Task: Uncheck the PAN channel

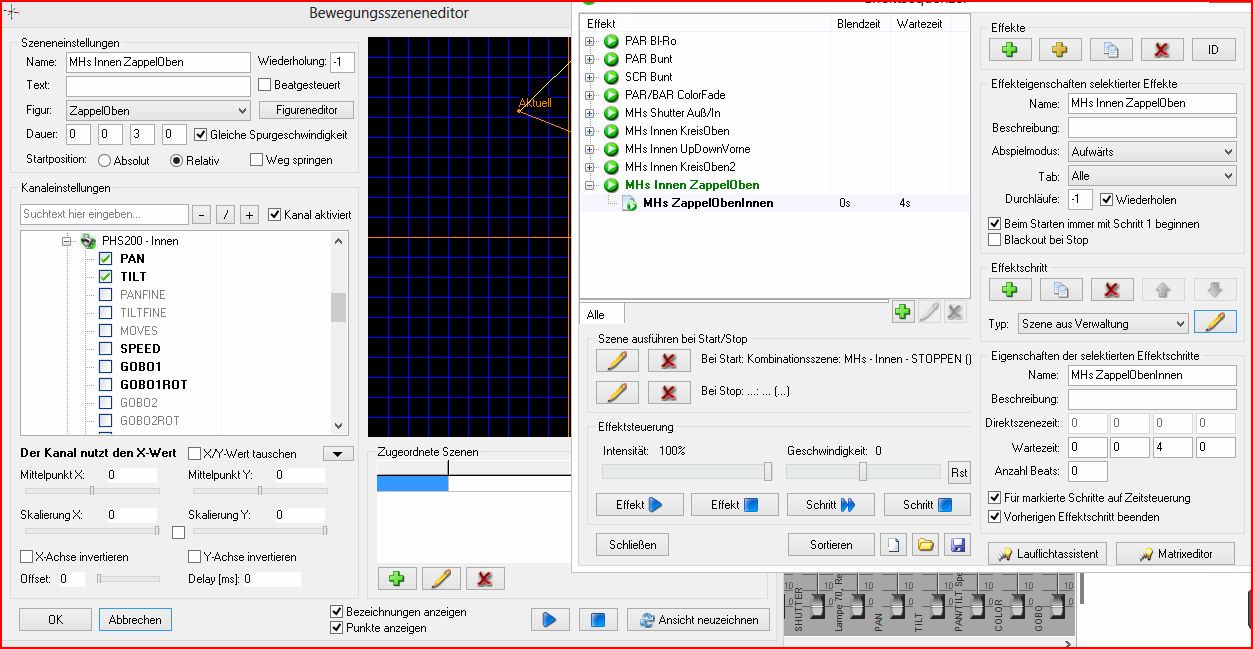Action: pyautogui.click(x=105, y=259)
